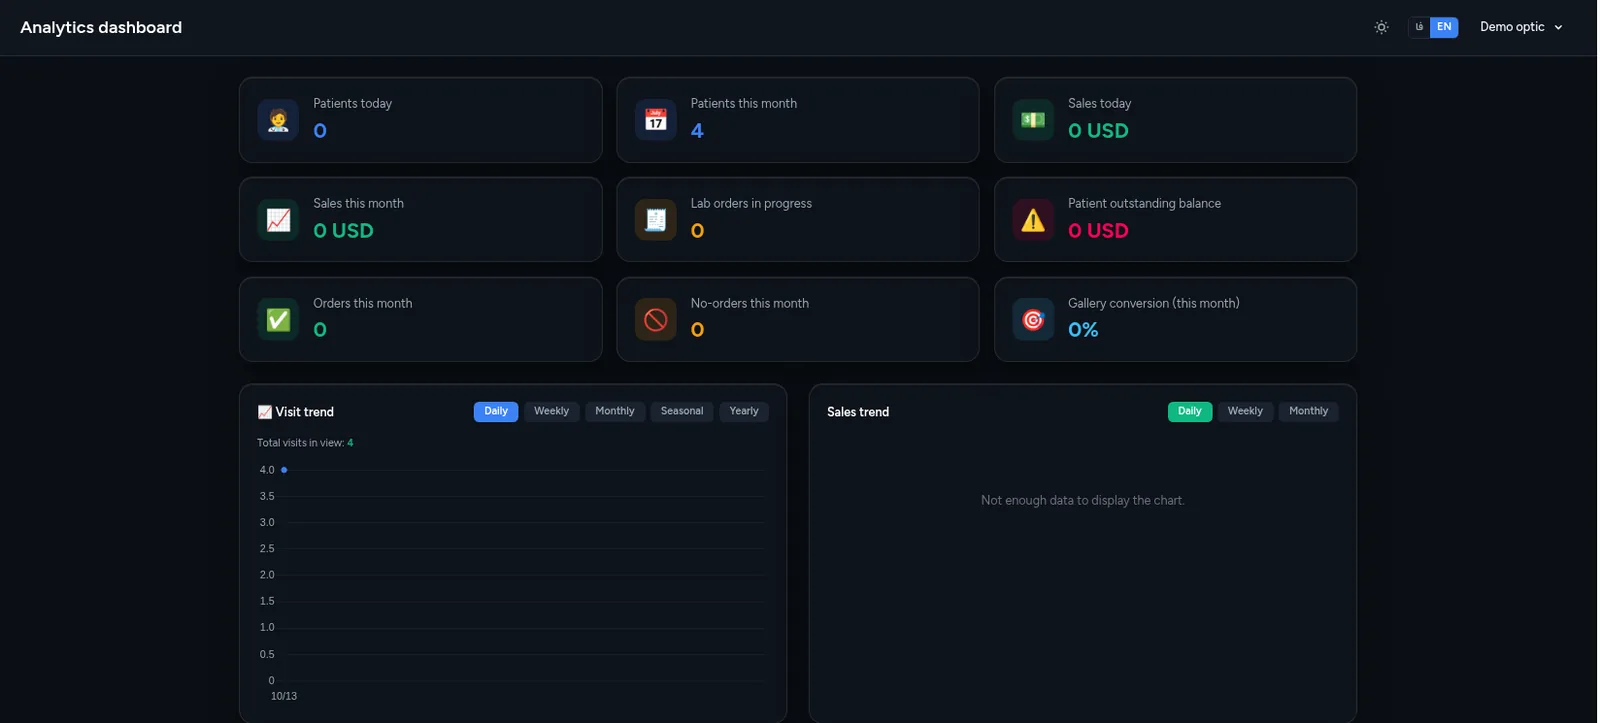Click the Patients this month value 4
Viewport: 1600px width, 723px height.
click(697, 131)
